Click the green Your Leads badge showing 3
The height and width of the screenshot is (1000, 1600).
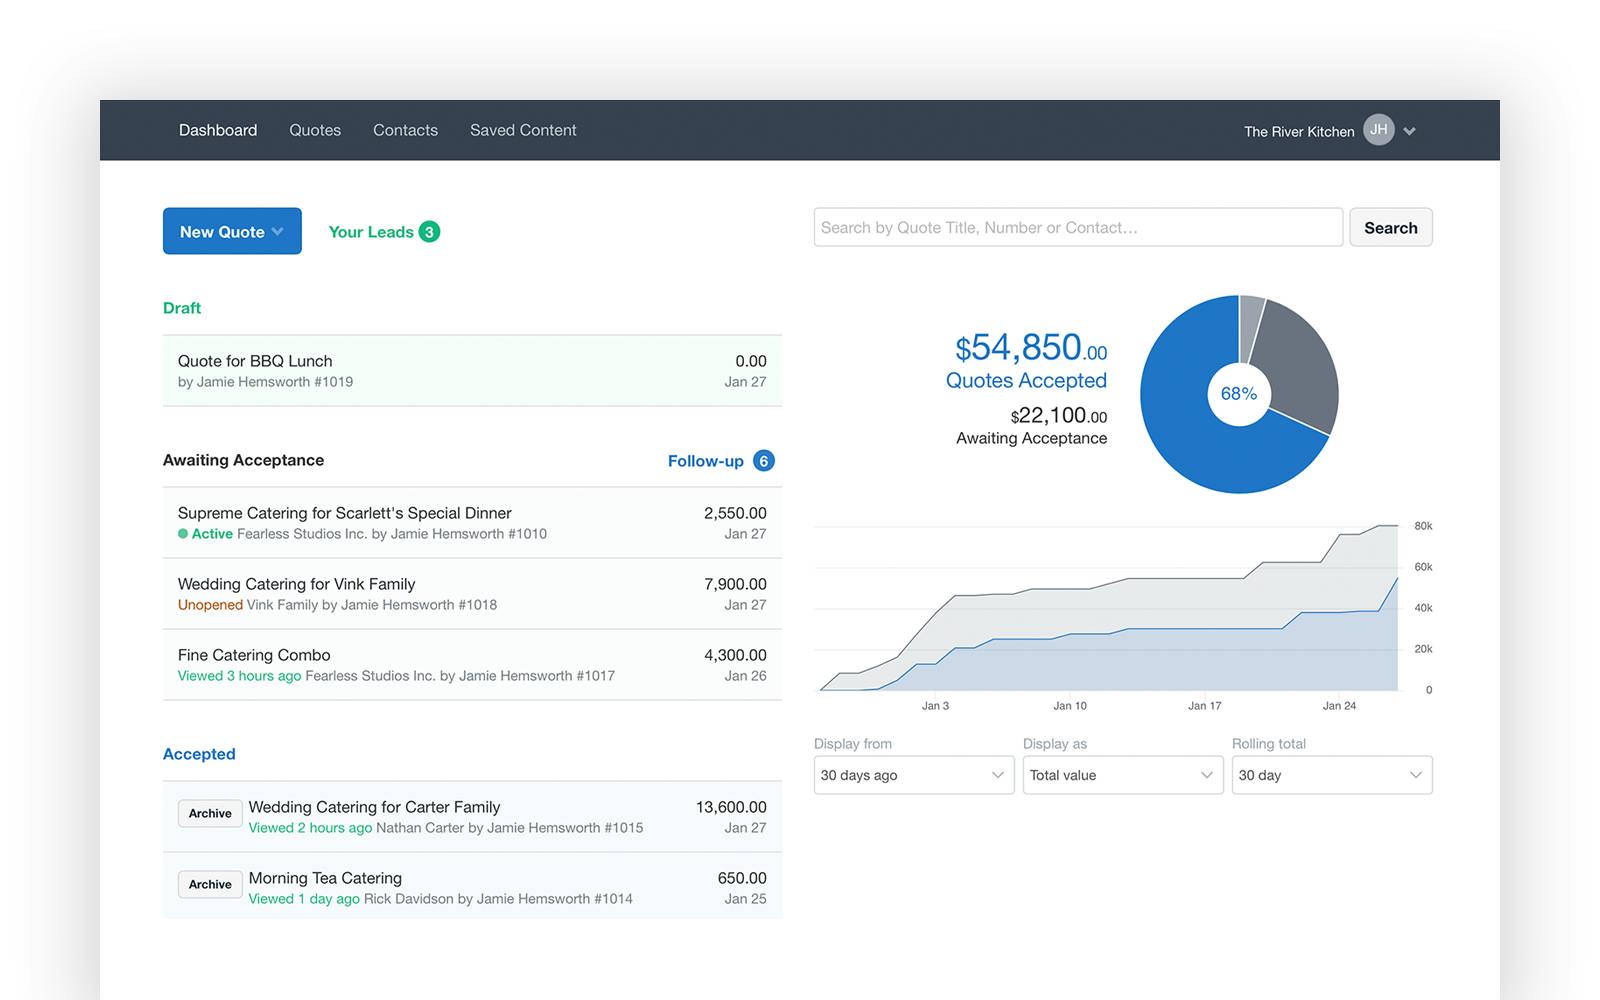pos(429,231)
